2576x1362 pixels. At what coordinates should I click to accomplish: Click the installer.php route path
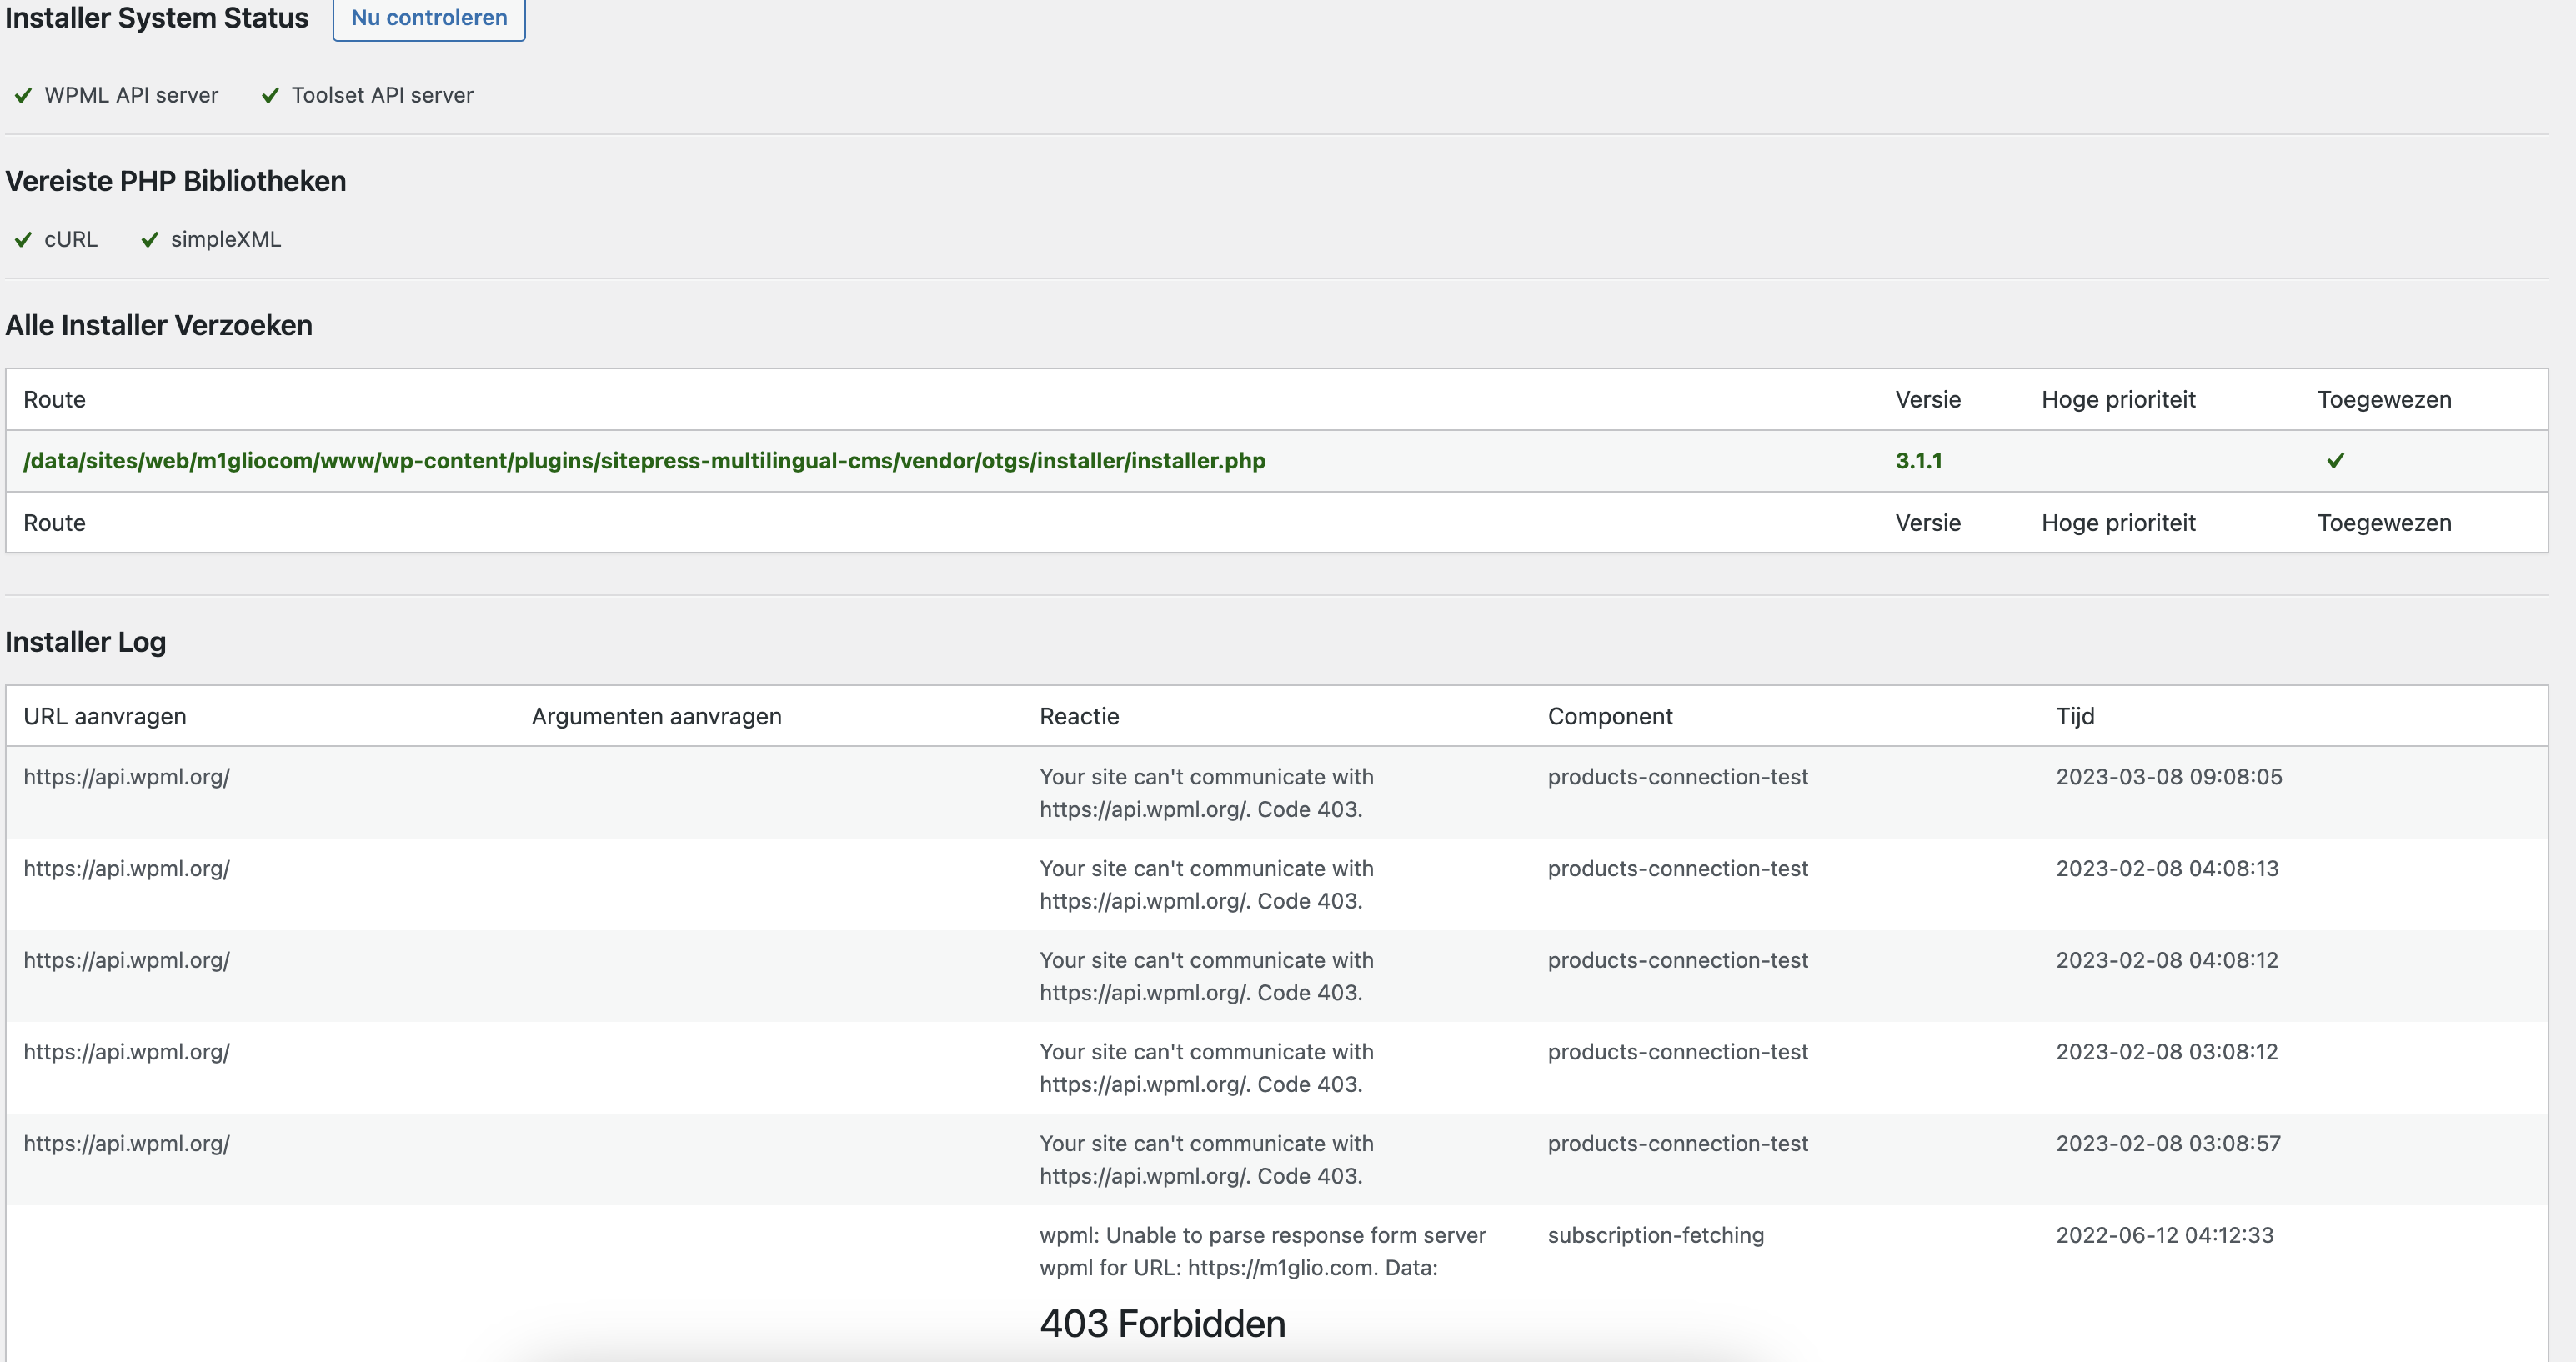tap(644, 461)
